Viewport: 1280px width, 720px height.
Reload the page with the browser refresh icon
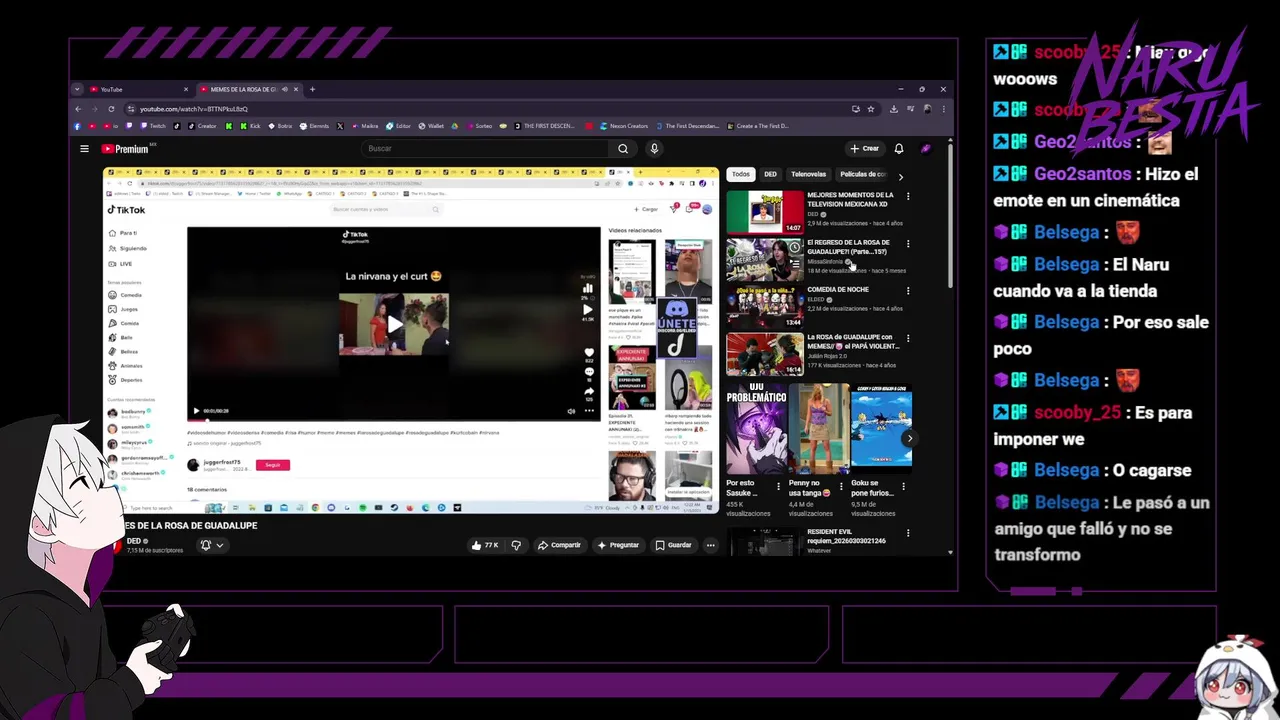pos(110,109)
